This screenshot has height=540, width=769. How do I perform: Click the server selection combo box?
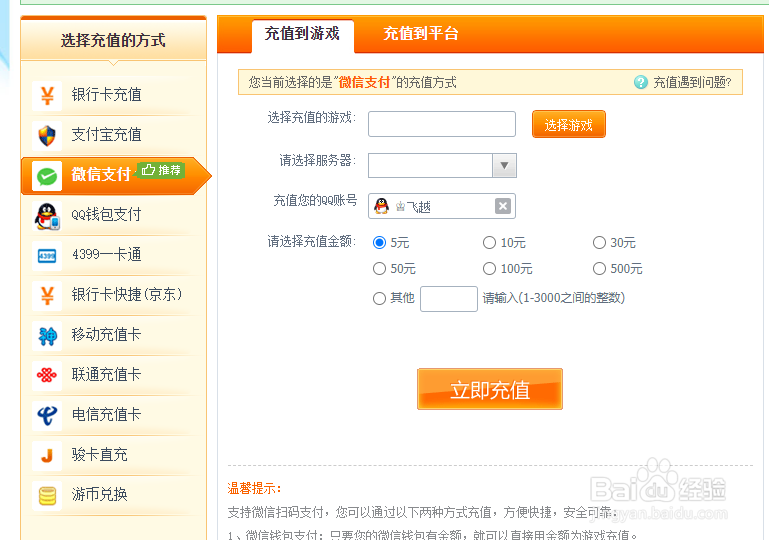(x=442, y=165)
